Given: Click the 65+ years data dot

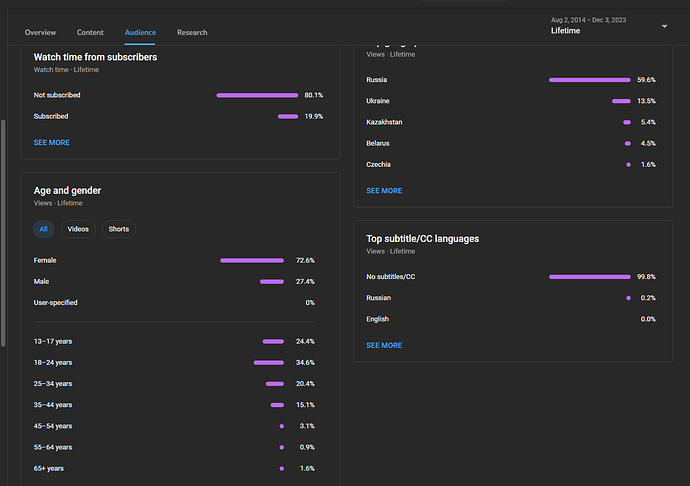Looking at the screenshot, I should pos(282,468).
